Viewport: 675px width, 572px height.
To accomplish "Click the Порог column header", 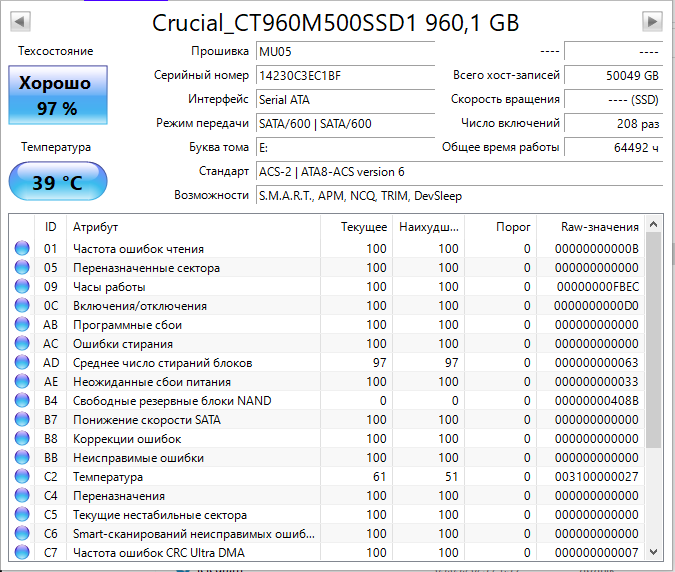I will pyautogui.click(x=500, y=227).
